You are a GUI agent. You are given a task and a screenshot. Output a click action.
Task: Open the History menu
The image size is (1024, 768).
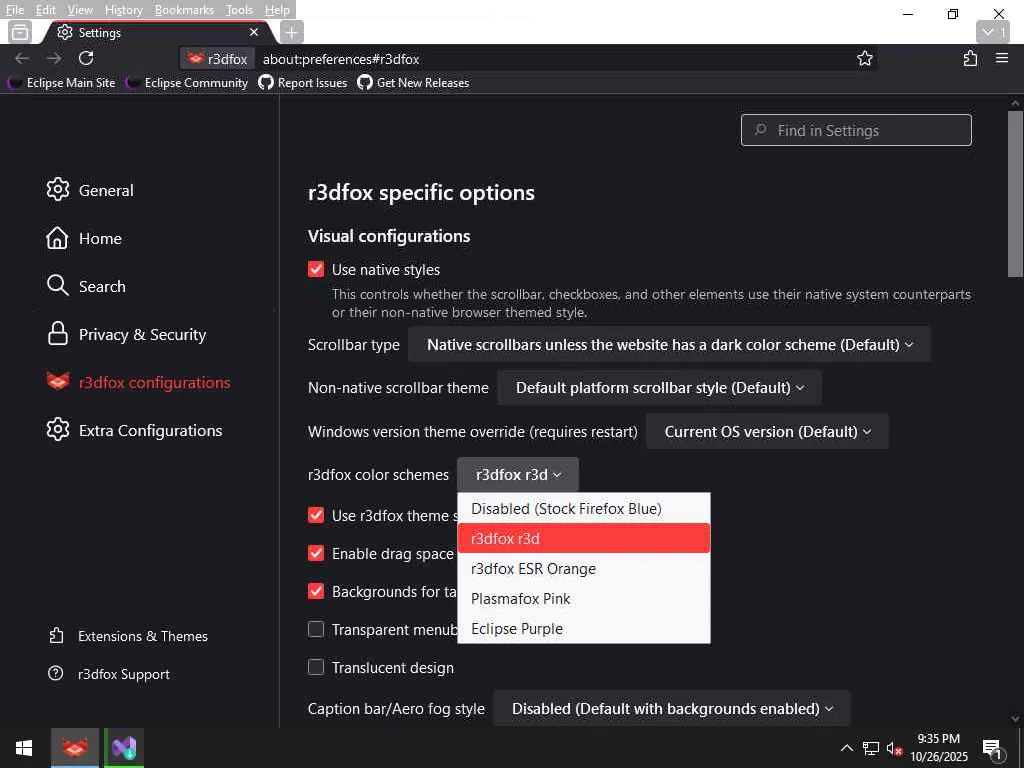[123, 10]
